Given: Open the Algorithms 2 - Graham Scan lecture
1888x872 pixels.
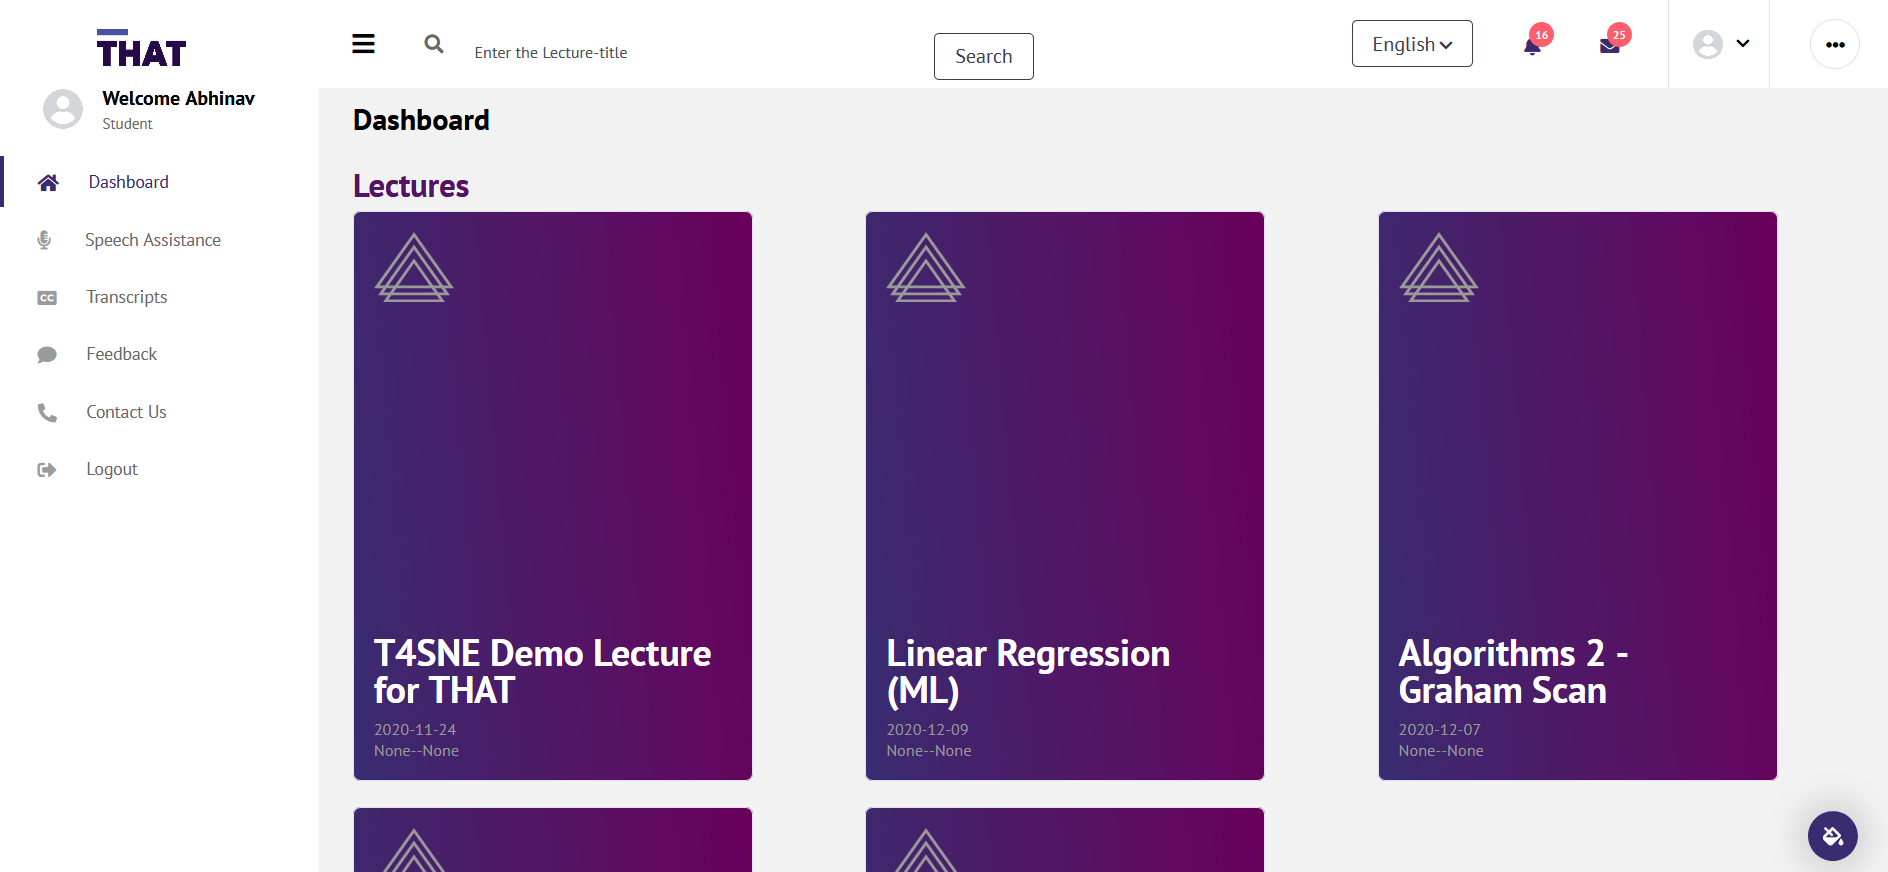Looking at the screenshot, I should 1577,495.
